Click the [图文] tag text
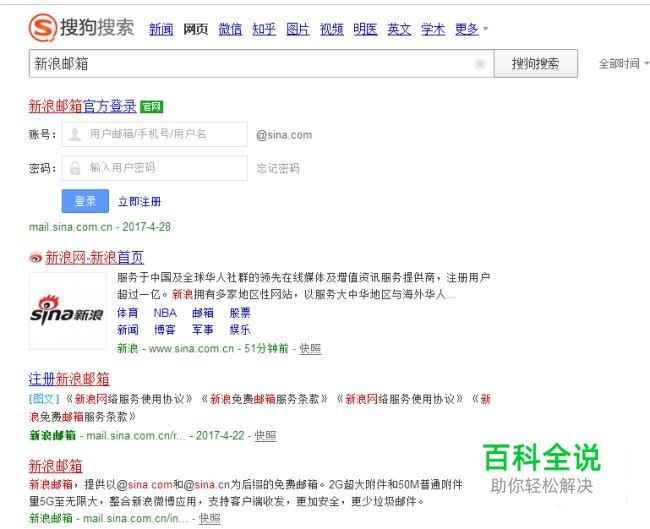Image resolution: width=650 pixels, height=529 pixels. tap(44, 399)
